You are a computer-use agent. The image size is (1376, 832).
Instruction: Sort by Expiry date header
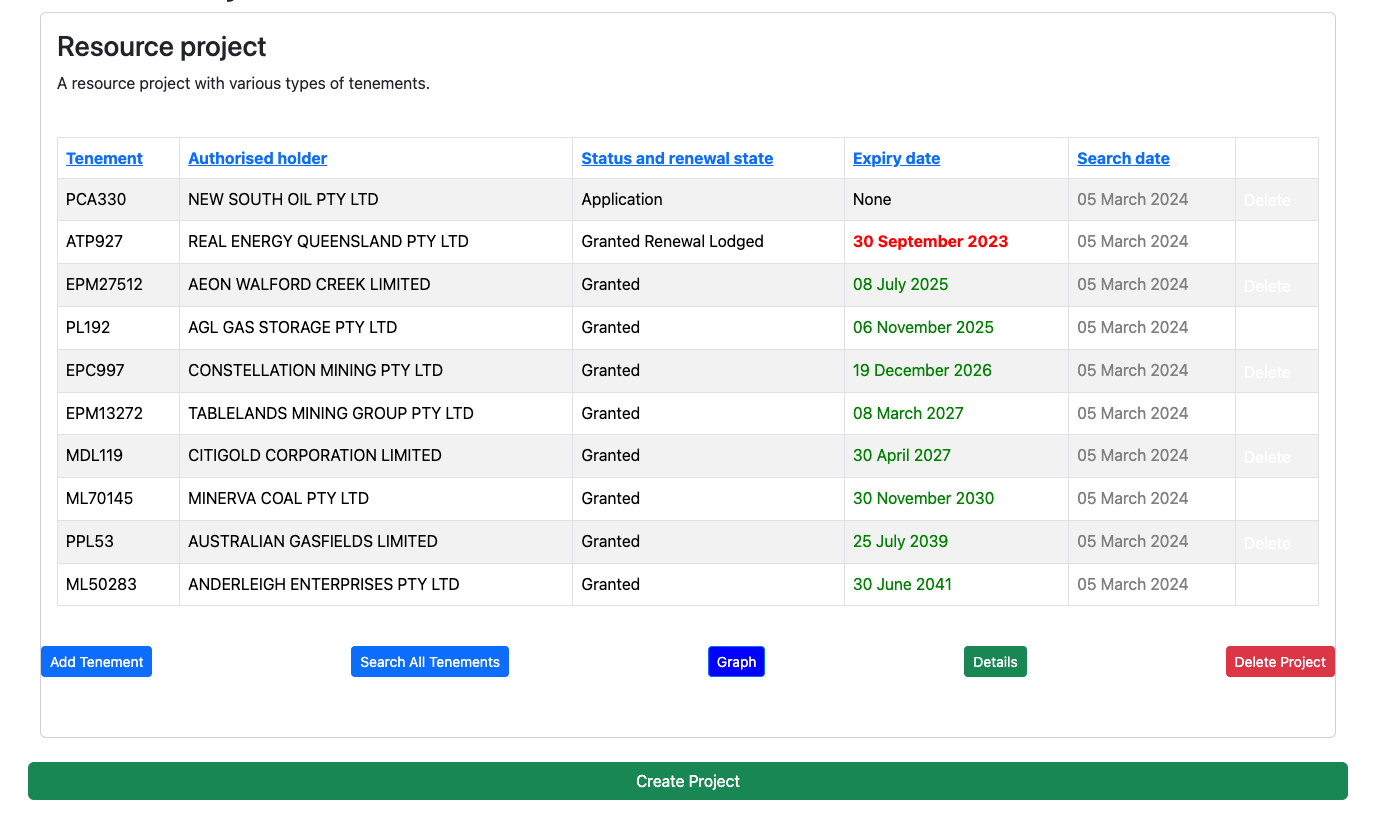tap(896, 158)
